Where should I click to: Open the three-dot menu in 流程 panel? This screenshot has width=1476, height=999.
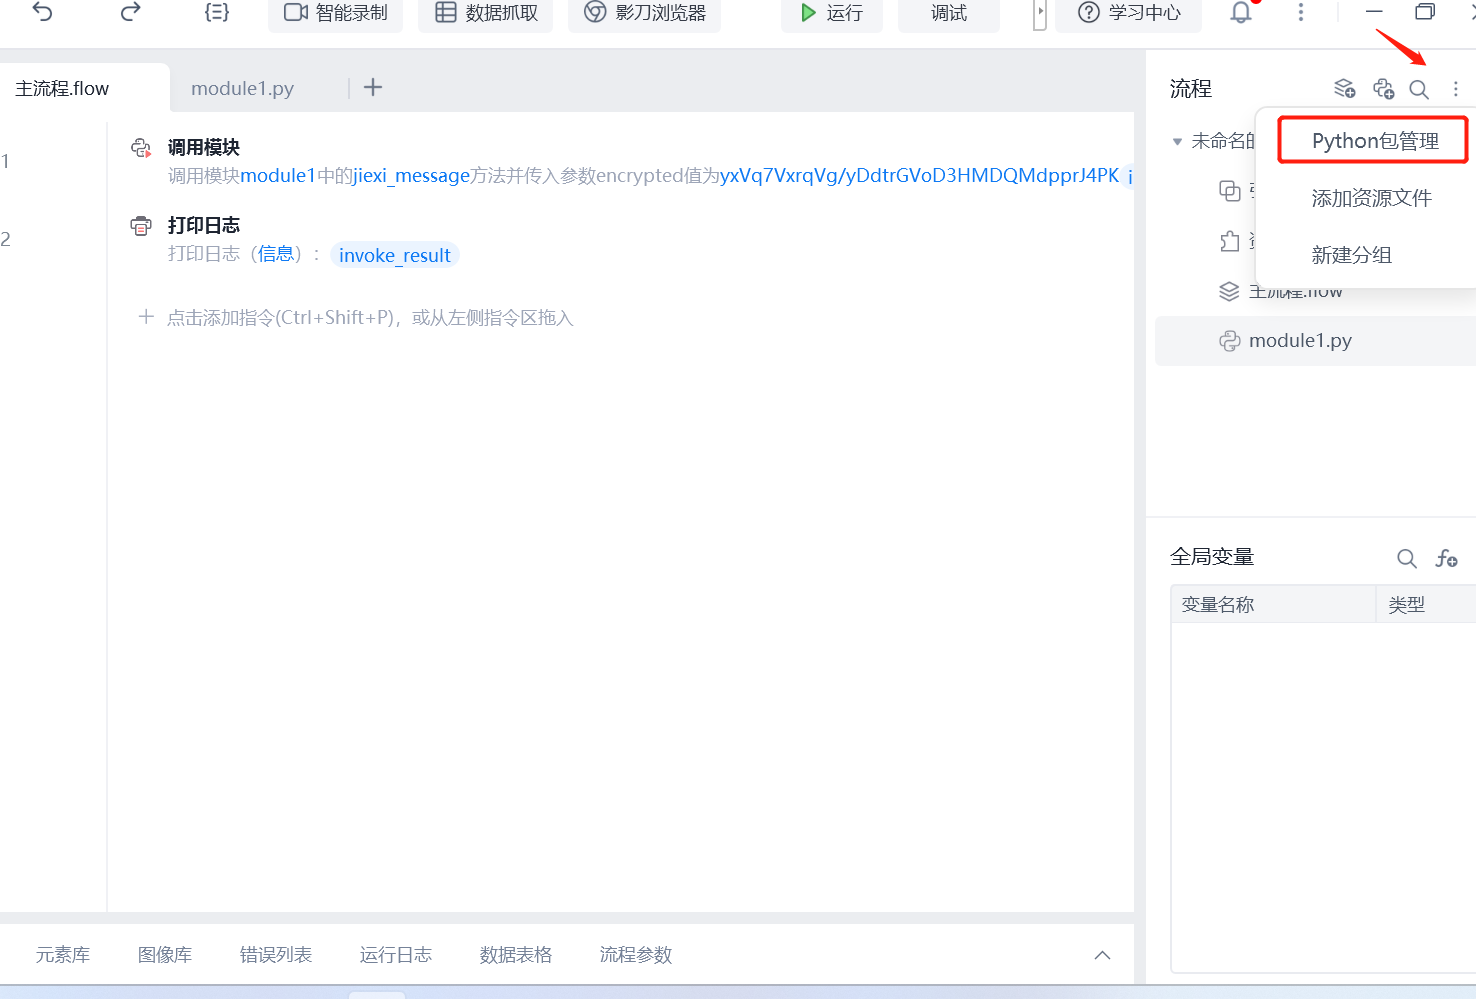coord(1456,89)
